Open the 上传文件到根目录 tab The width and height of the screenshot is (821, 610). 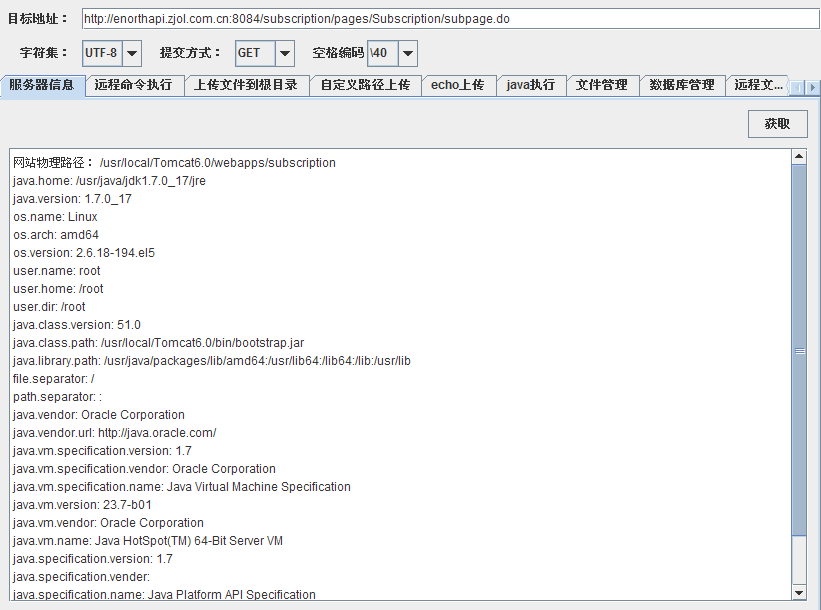point(246,85)
